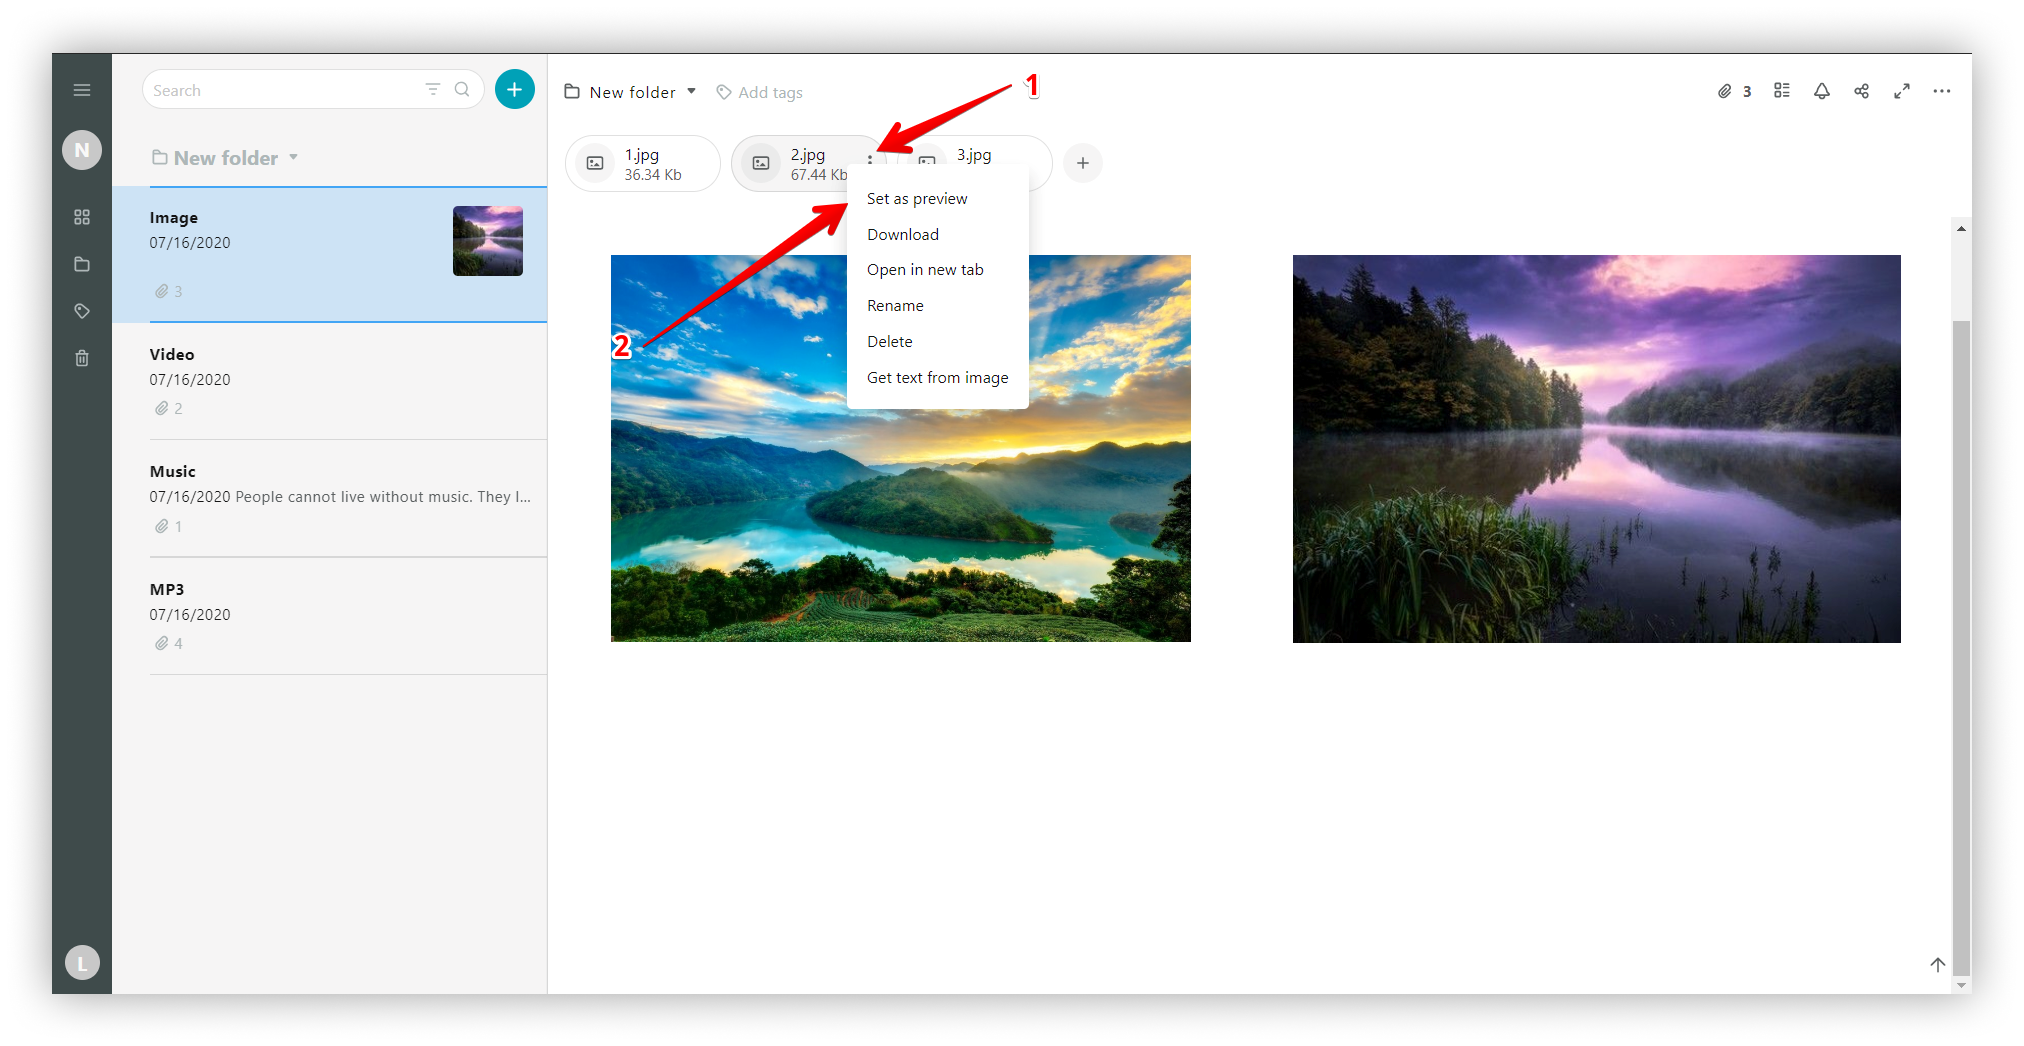2024x1046 pixels.
Task: Click the L avatar at sidebar bottom
Action: 82,963
